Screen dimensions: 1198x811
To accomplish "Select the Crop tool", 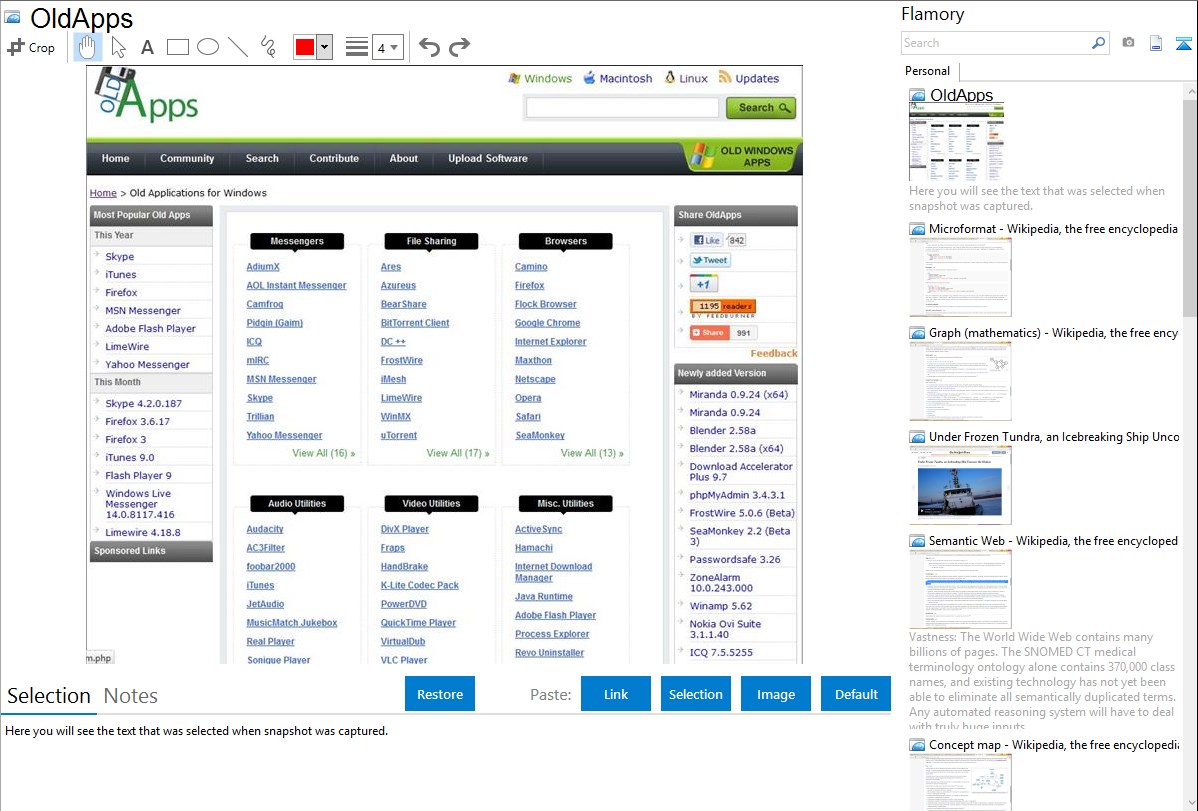I will 31,47.
